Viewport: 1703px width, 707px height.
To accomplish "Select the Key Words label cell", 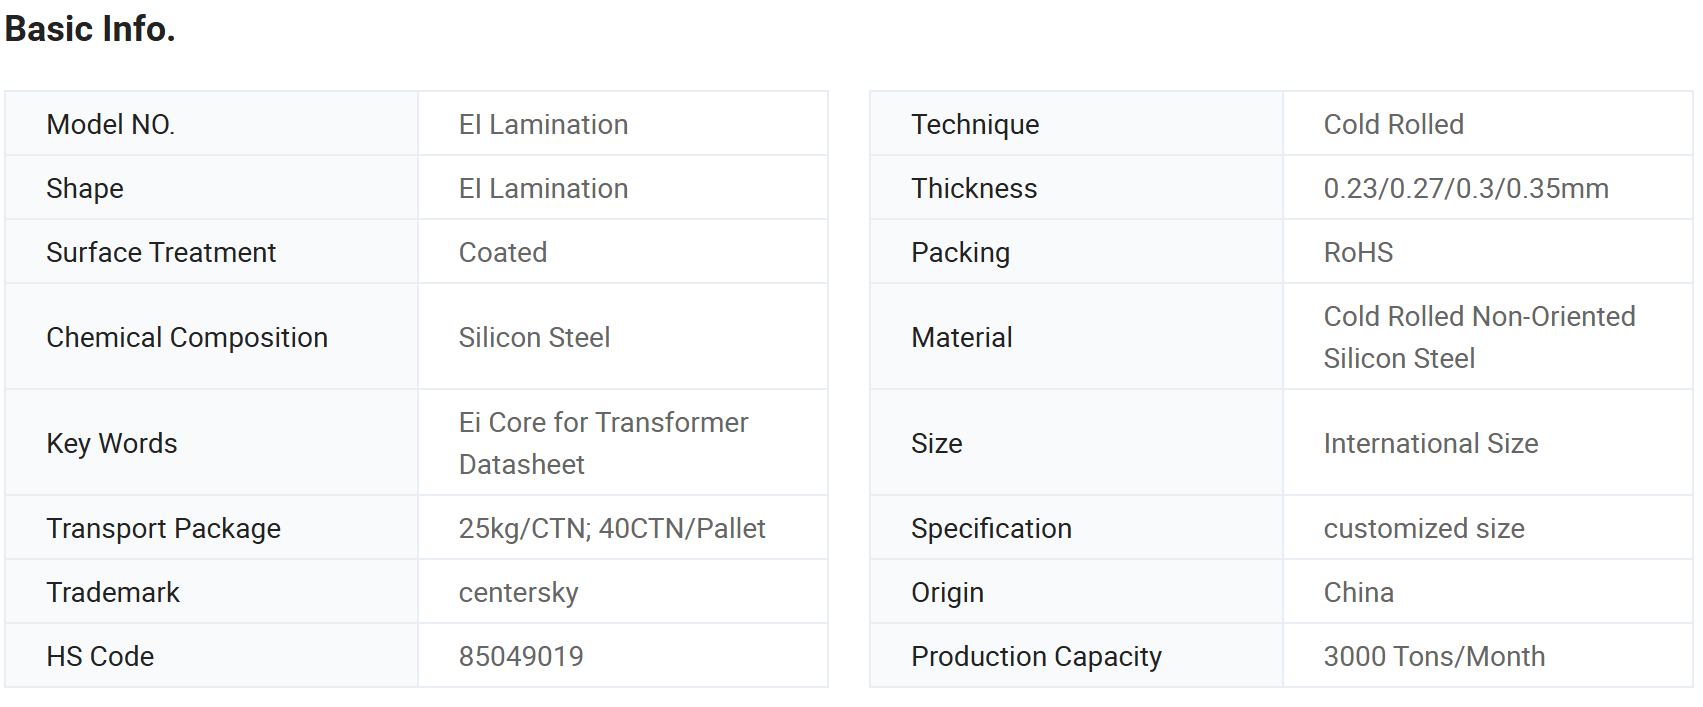I will 211,443.
